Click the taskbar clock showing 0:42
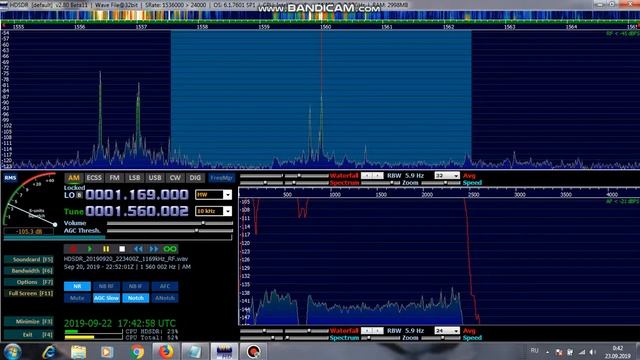 click(x=618, y=348)
